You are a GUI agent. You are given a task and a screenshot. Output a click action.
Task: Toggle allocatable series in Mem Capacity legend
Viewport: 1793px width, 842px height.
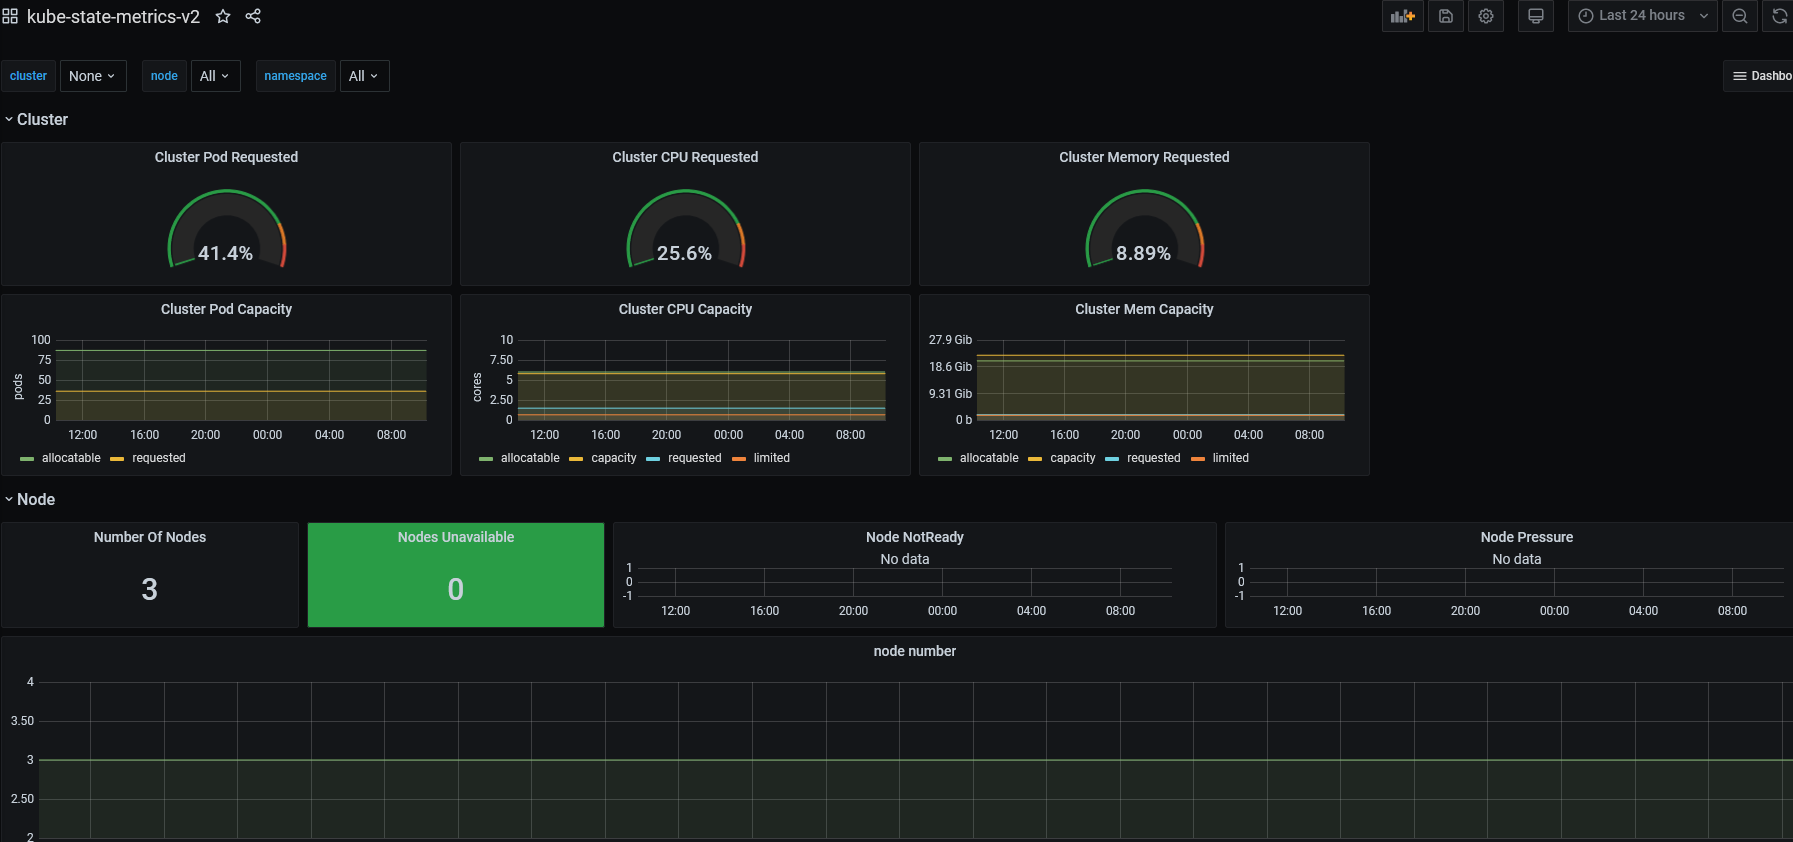tap(989, 458)
